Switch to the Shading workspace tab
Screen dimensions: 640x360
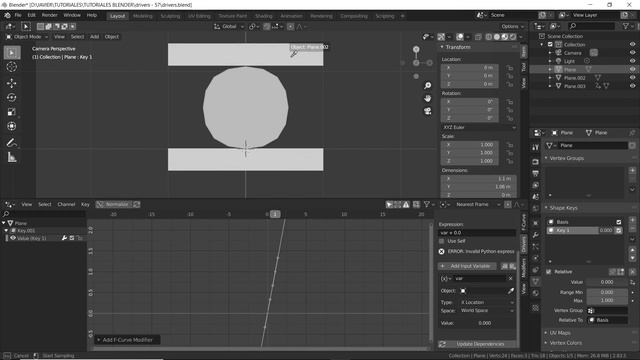click(264, 16)
